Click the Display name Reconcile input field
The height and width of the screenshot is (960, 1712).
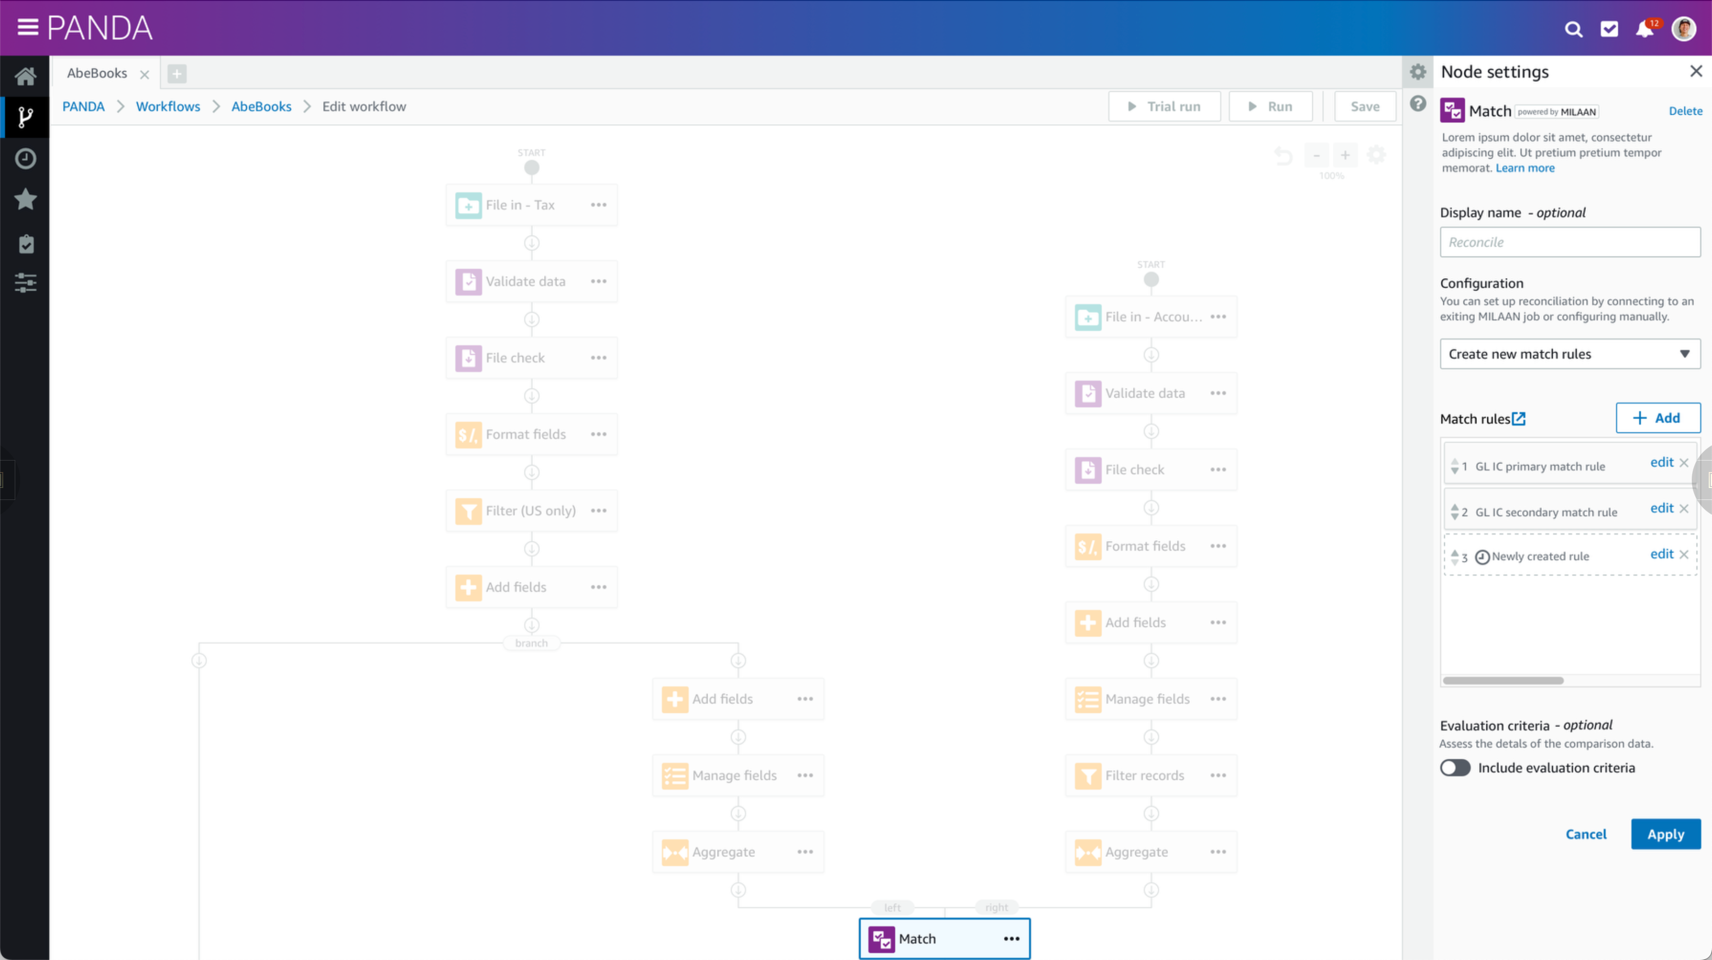1568,241
